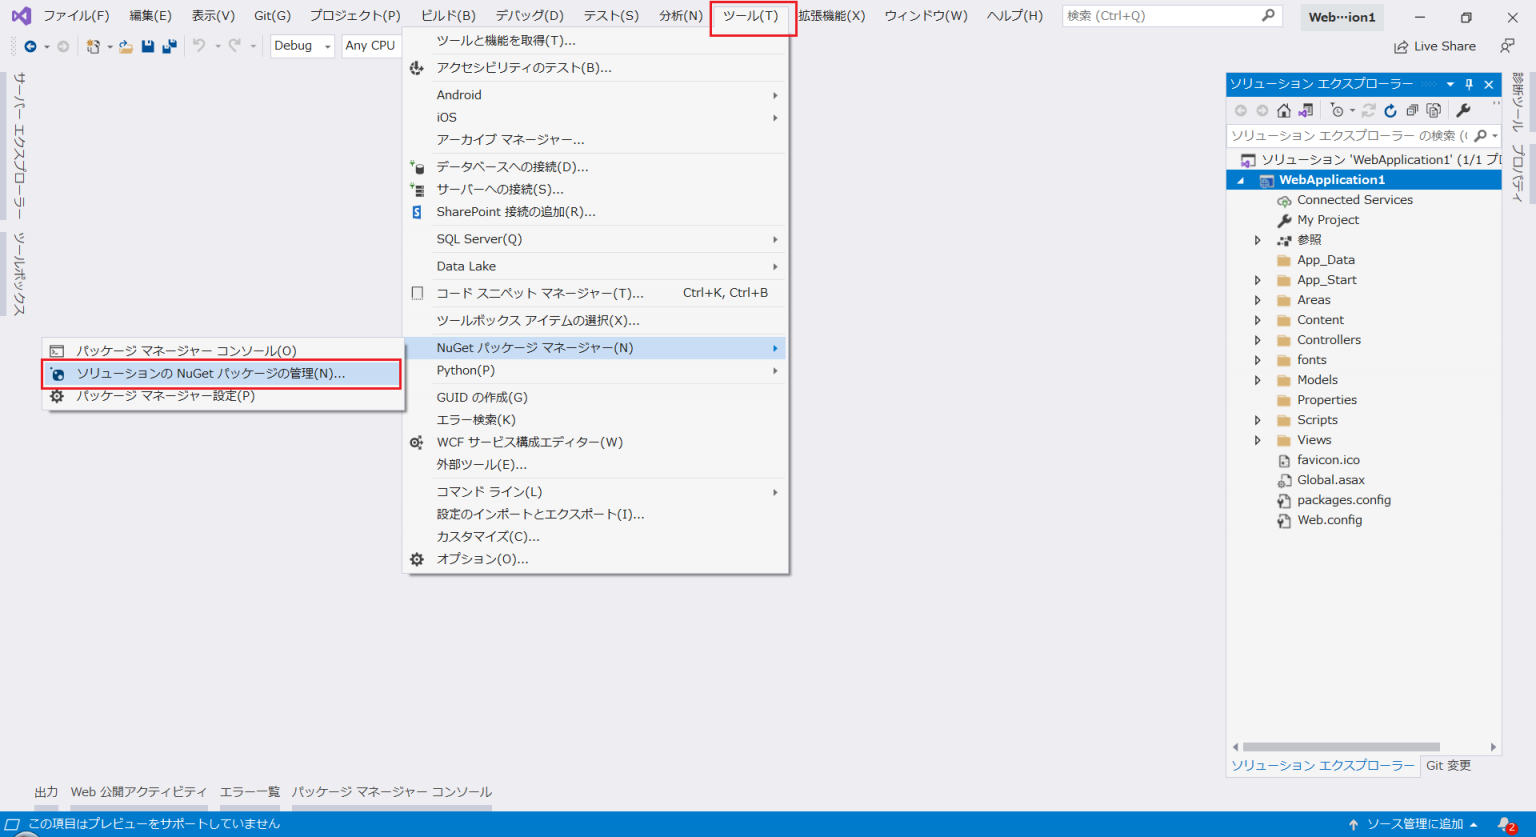
Task: Click the Save toolbar icon
Action: point(146,46)
